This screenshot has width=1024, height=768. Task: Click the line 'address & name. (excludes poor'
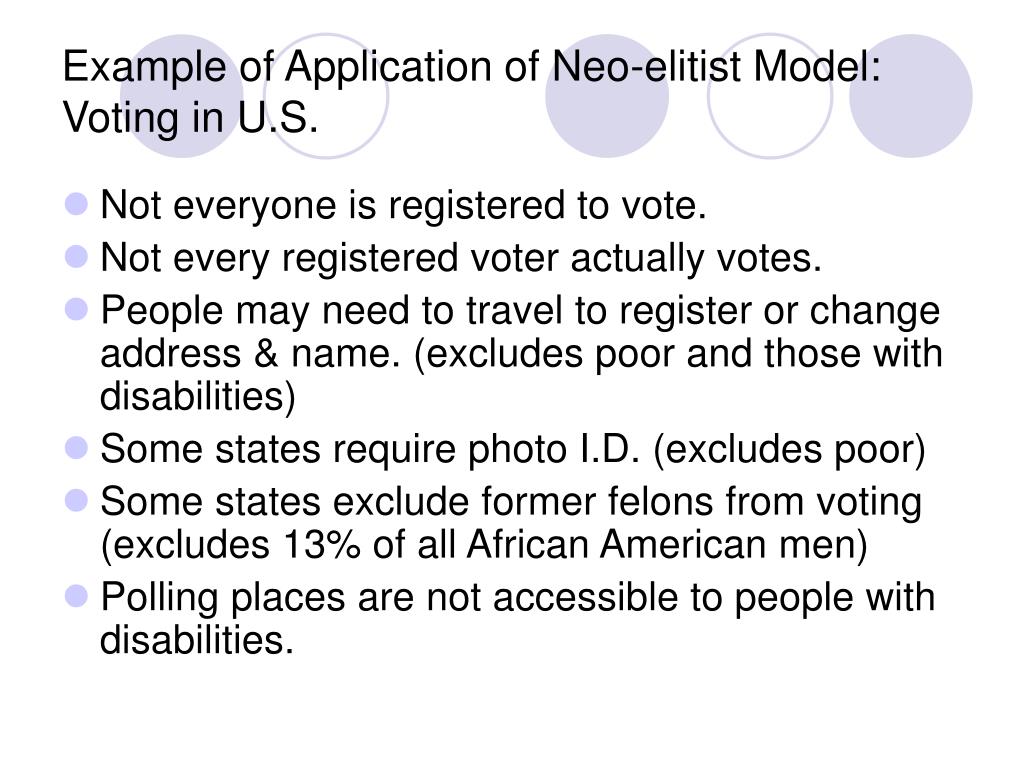[521, 354]
